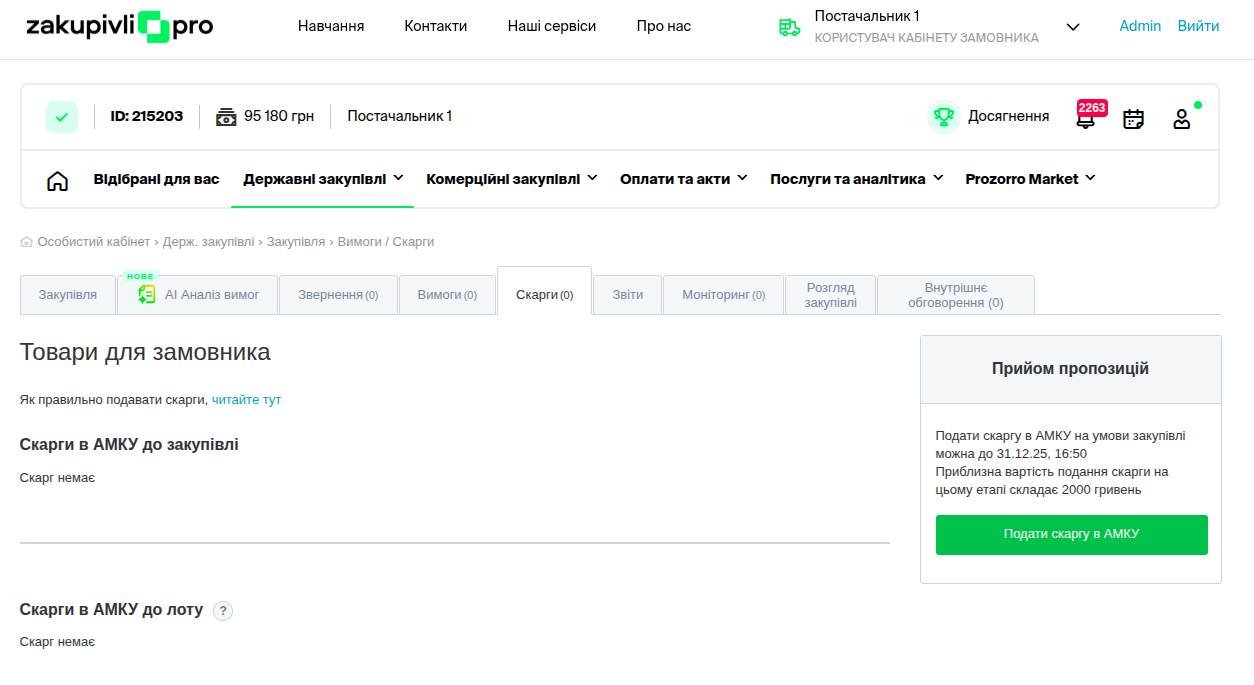Expand the Державні закупівлі dropdown menu
The height and width of the screenshot is (685, 1254).
point(323,179)
